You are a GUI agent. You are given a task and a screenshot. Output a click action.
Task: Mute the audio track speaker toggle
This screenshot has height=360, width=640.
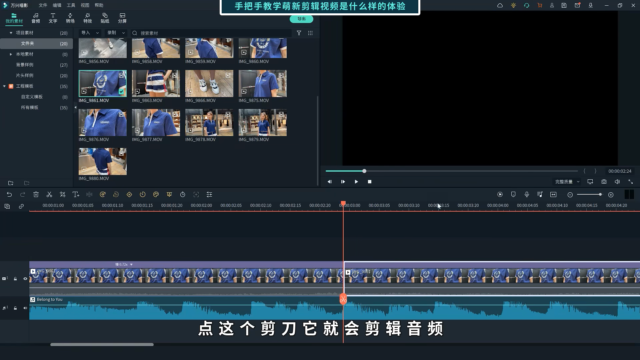[x=25, y=308]
